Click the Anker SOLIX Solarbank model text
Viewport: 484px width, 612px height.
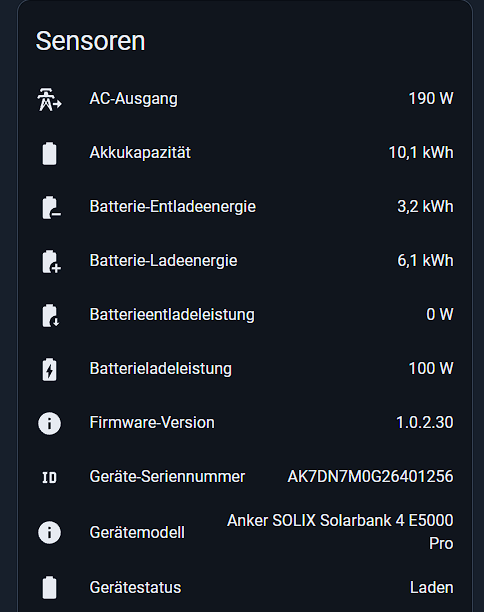pos(340,532)
